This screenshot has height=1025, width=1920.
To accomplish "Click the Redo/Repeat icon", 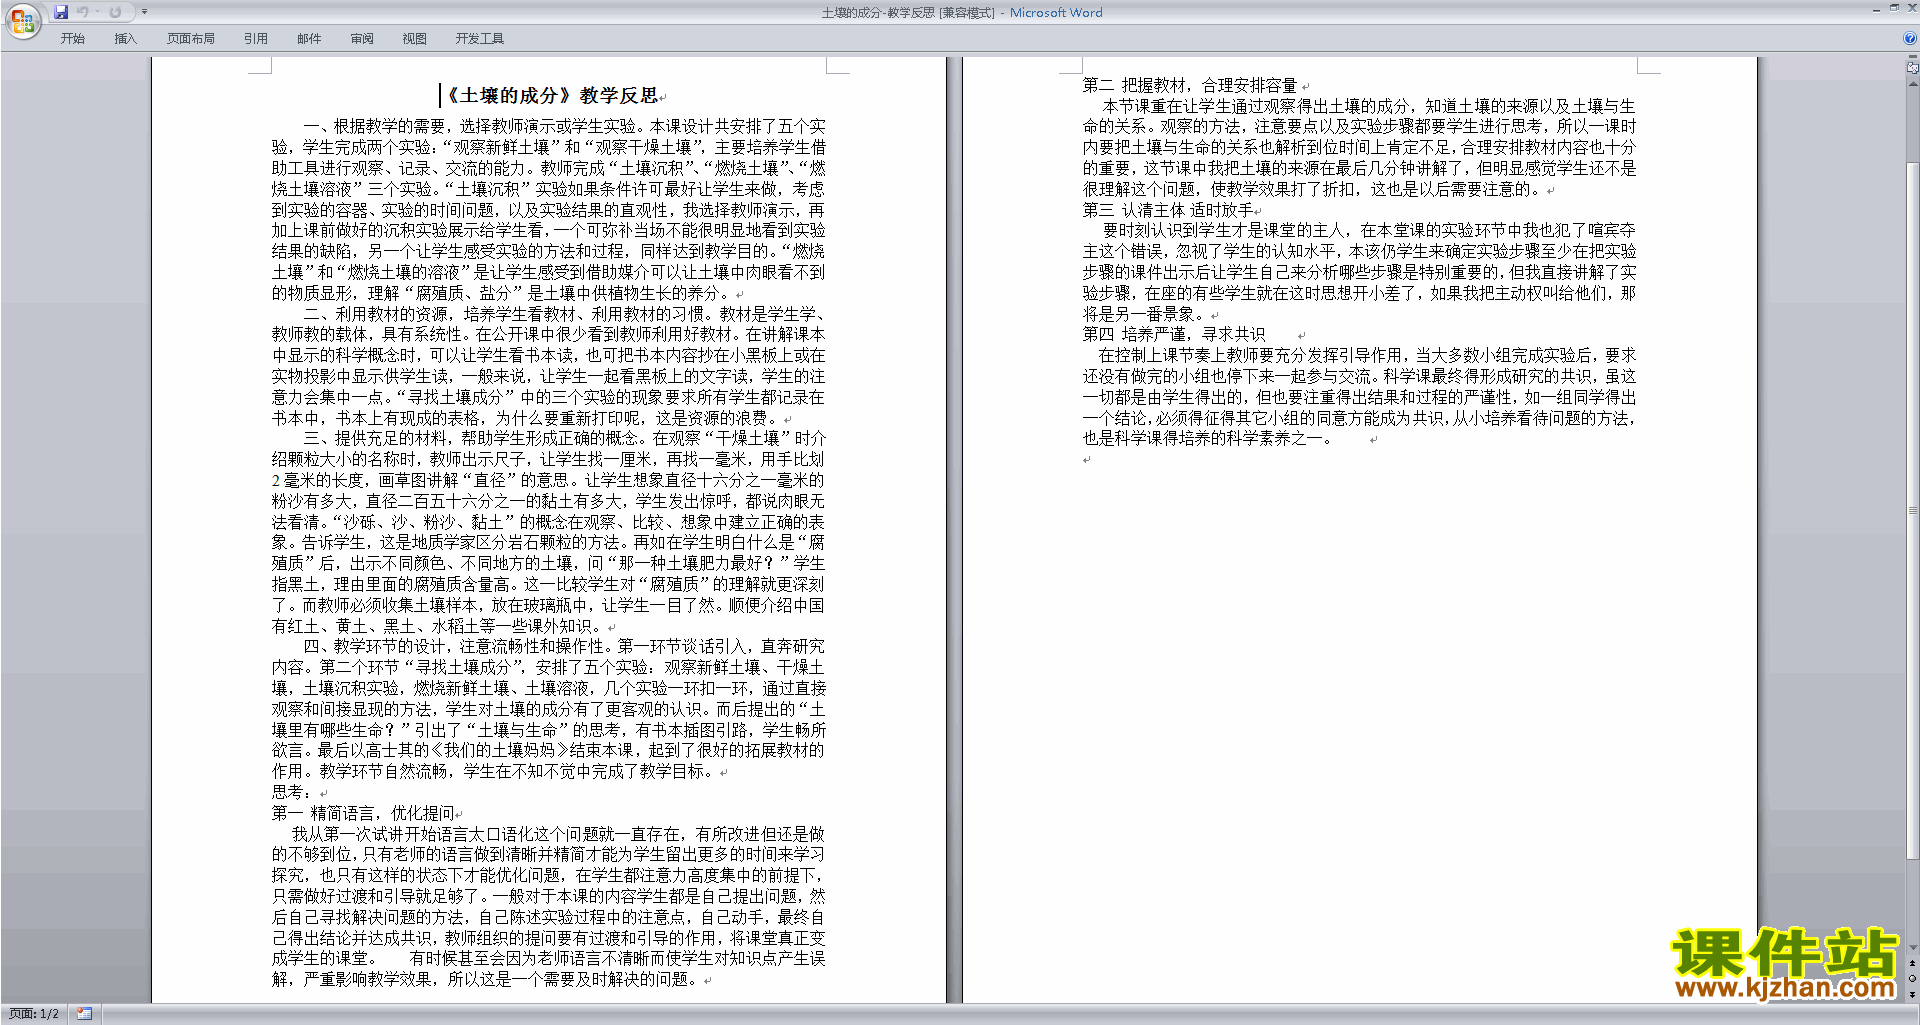I will pos(115,12).
